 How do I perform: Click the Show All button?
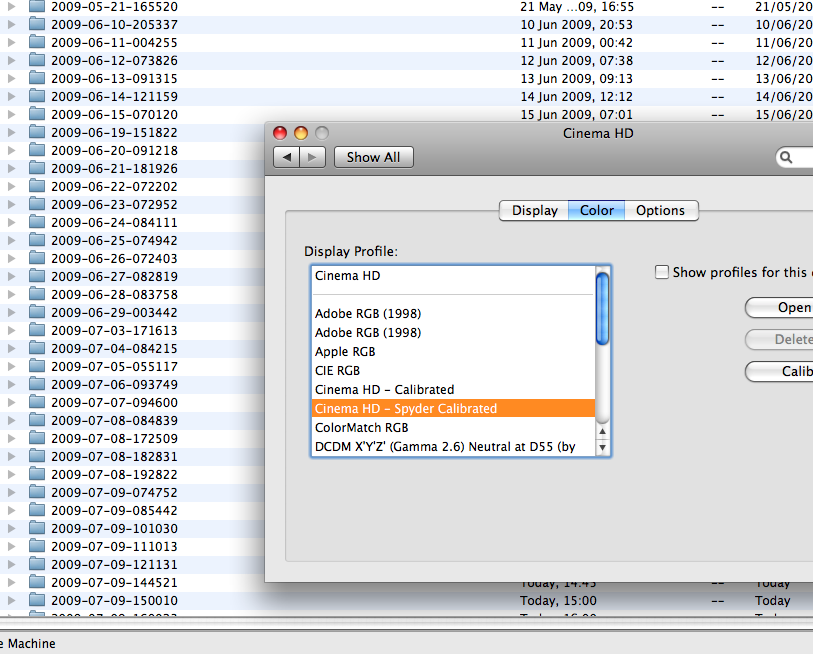[373, 157]
